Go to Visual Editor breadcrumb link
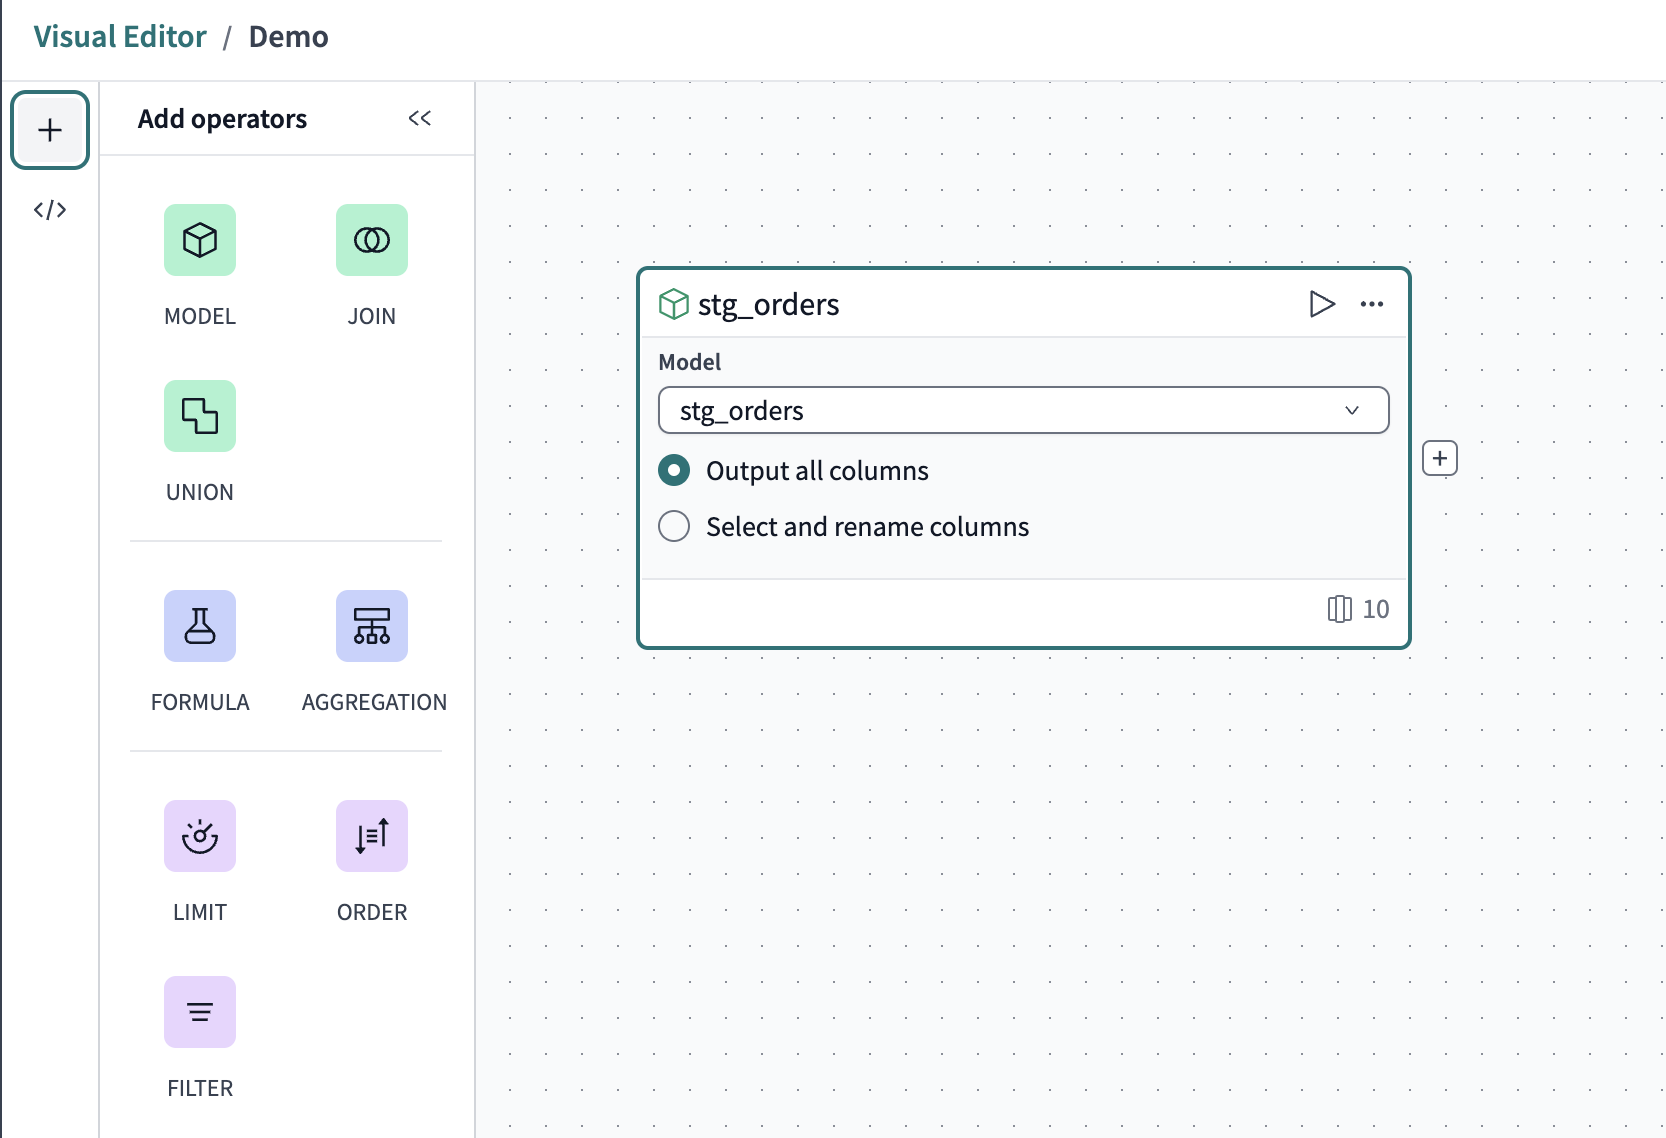The width and height of the screenshot is (1666, 1138). (120, 37)
